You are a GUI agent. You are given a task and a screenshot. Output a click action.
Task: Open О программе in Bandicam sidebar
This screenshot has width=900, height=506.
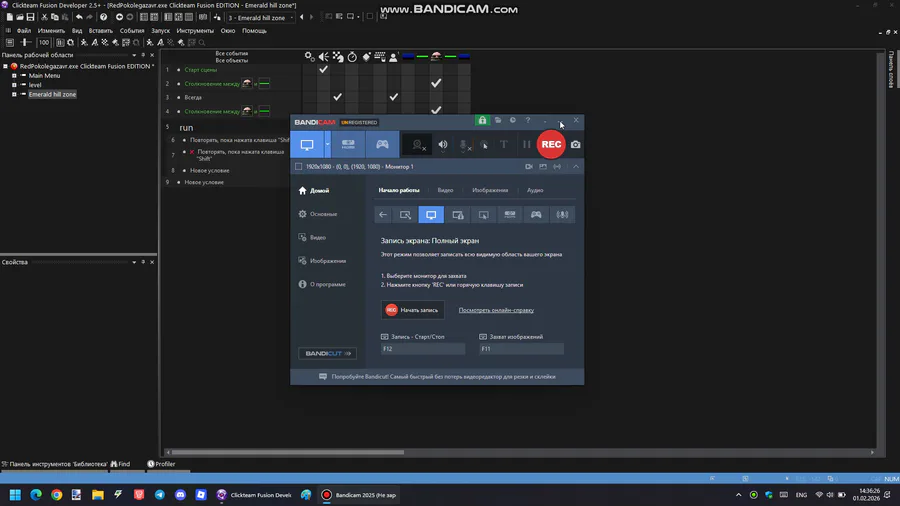pyautogui.click(x=322, y=285)
